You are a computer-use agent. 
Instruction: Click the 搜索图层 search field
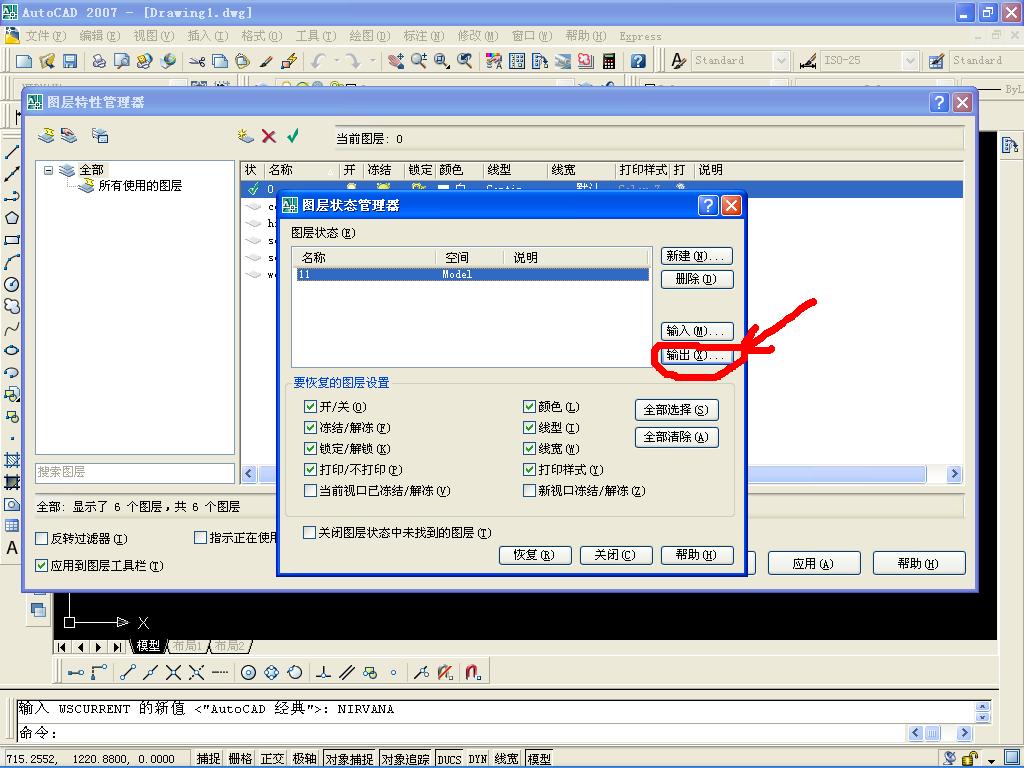point(135,472)
